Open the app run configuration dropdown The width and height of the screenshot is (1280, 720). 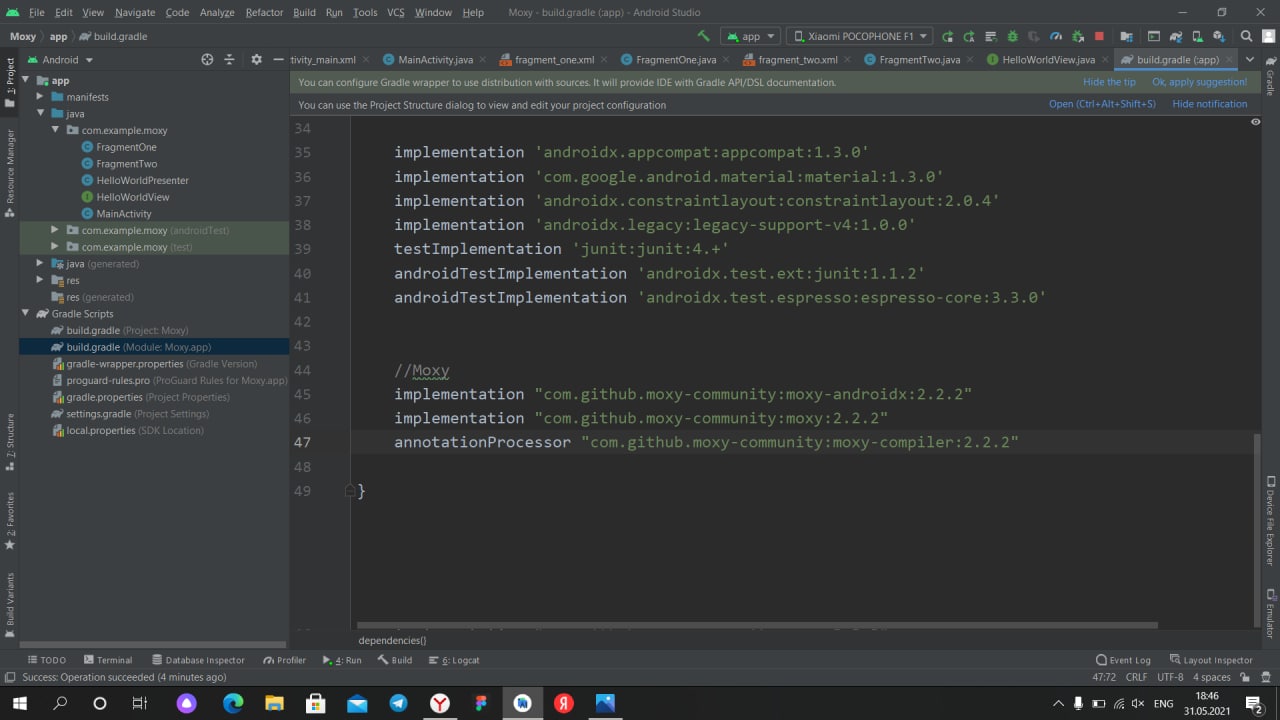coord(750,36)
